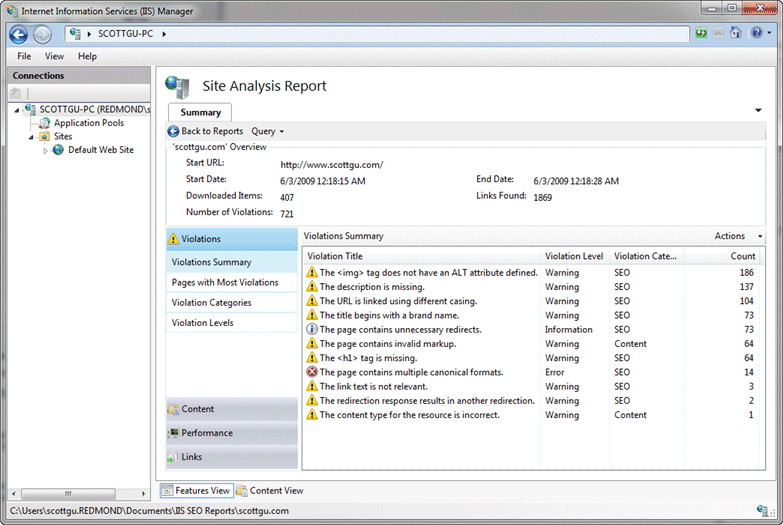Click the SCOTTGU-PC server node icon

30,109
